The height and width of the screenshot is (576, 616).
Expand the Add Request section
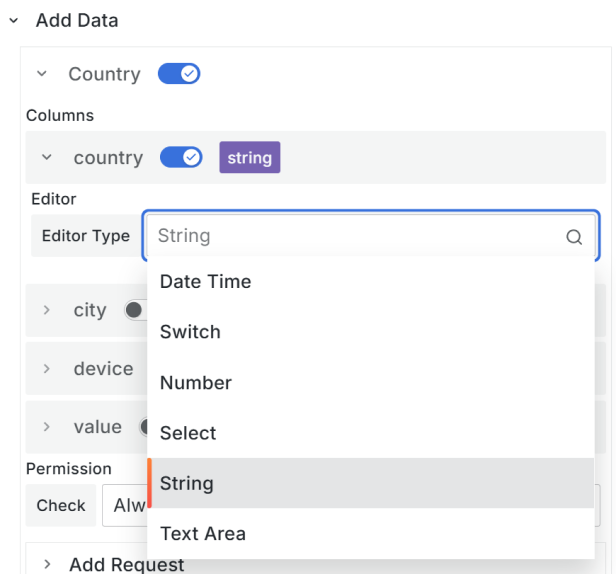pos(48,565)
